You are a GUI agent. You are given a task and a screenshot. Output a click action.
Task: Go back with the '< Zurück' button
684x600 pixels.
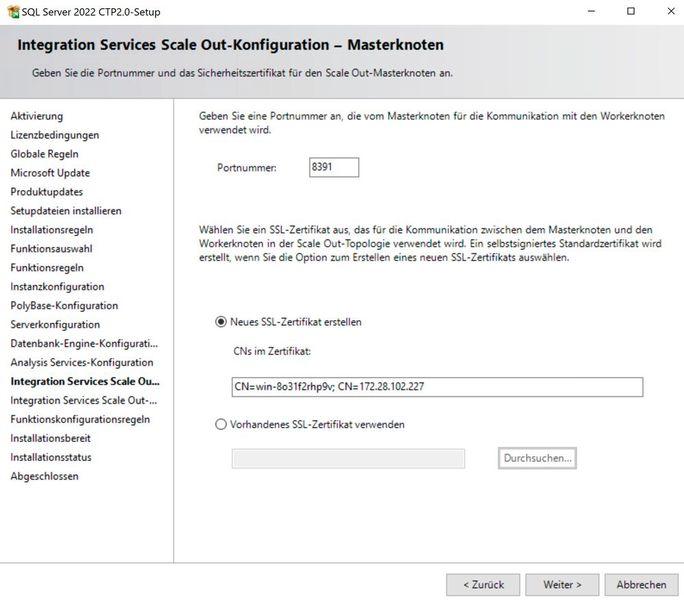click(483, 585)
